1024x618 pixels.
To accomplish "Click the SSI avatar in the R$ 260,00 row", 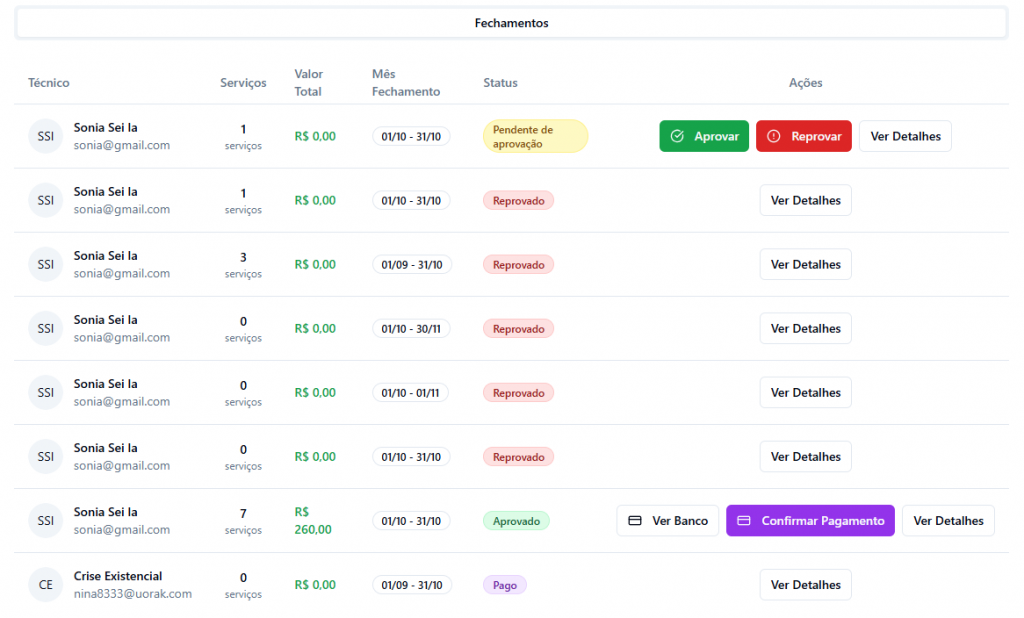I will pos(45,521).
